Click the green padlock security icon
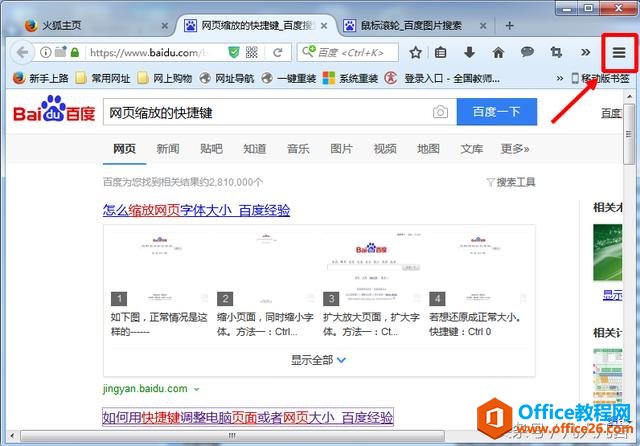This screenshot has width=640, height=446. click(x=75, y=52)
